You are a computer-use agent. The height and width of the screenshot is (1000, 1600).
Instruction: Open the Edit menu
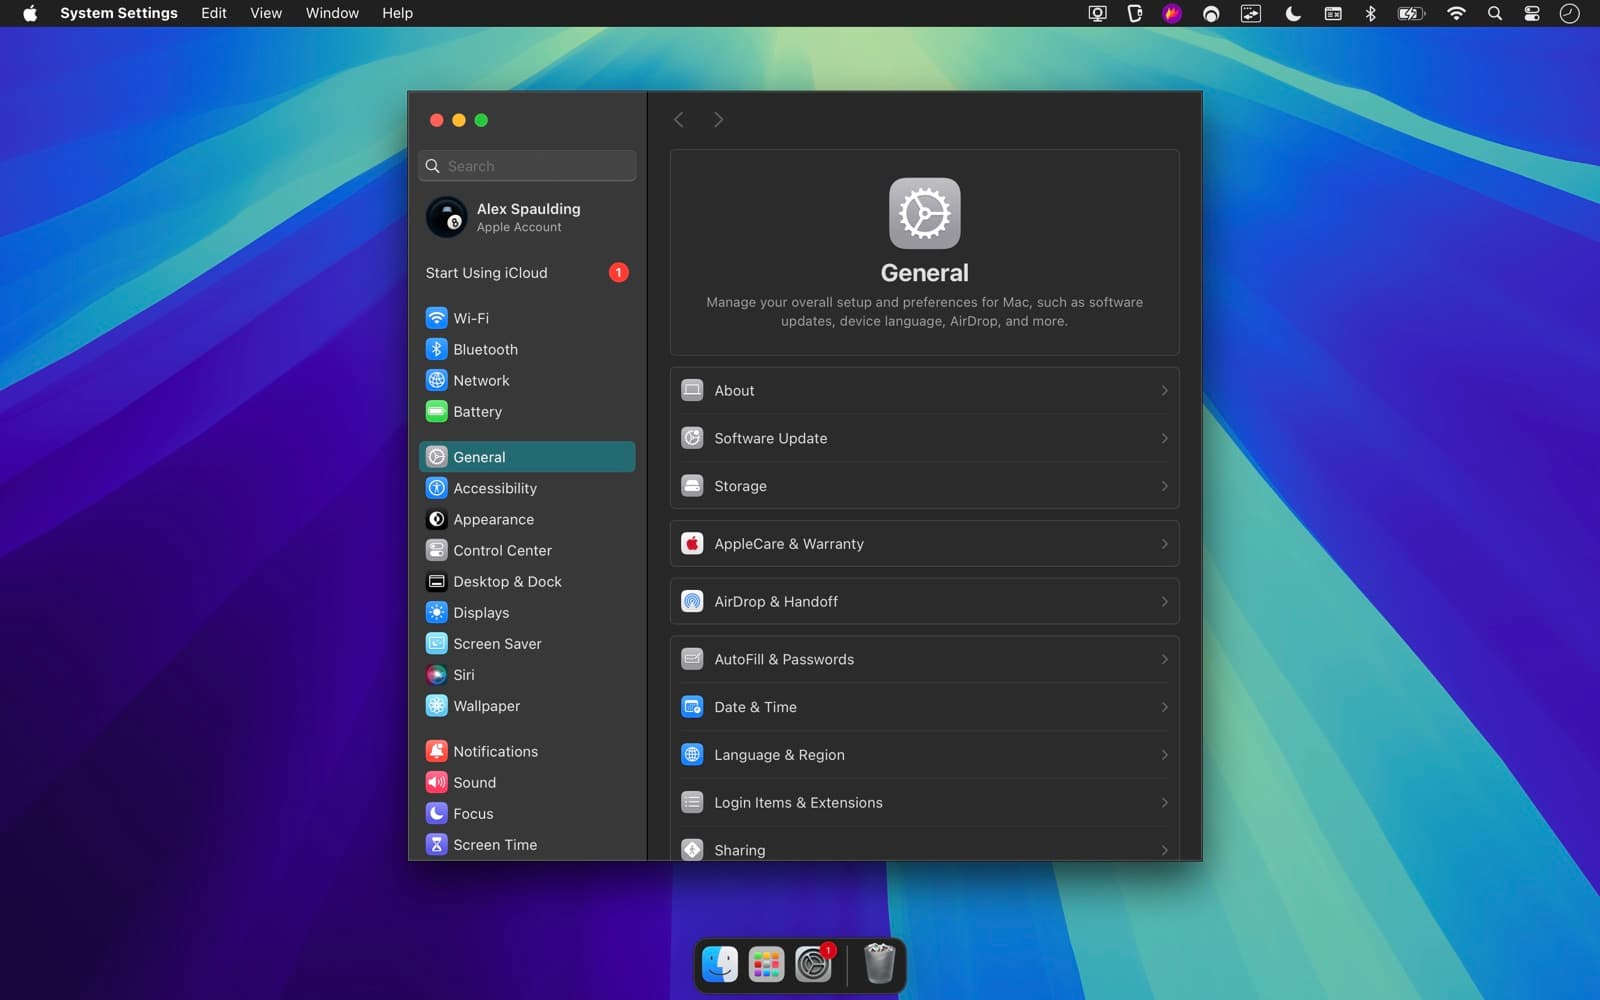coord(214,13)
